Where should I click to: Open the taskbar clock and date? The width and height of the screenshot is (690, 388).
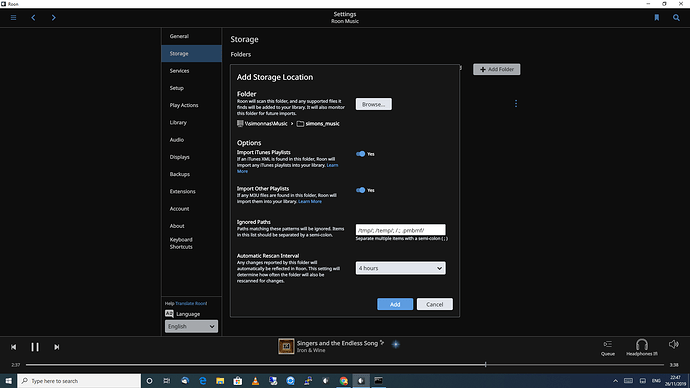pos(675,381)
